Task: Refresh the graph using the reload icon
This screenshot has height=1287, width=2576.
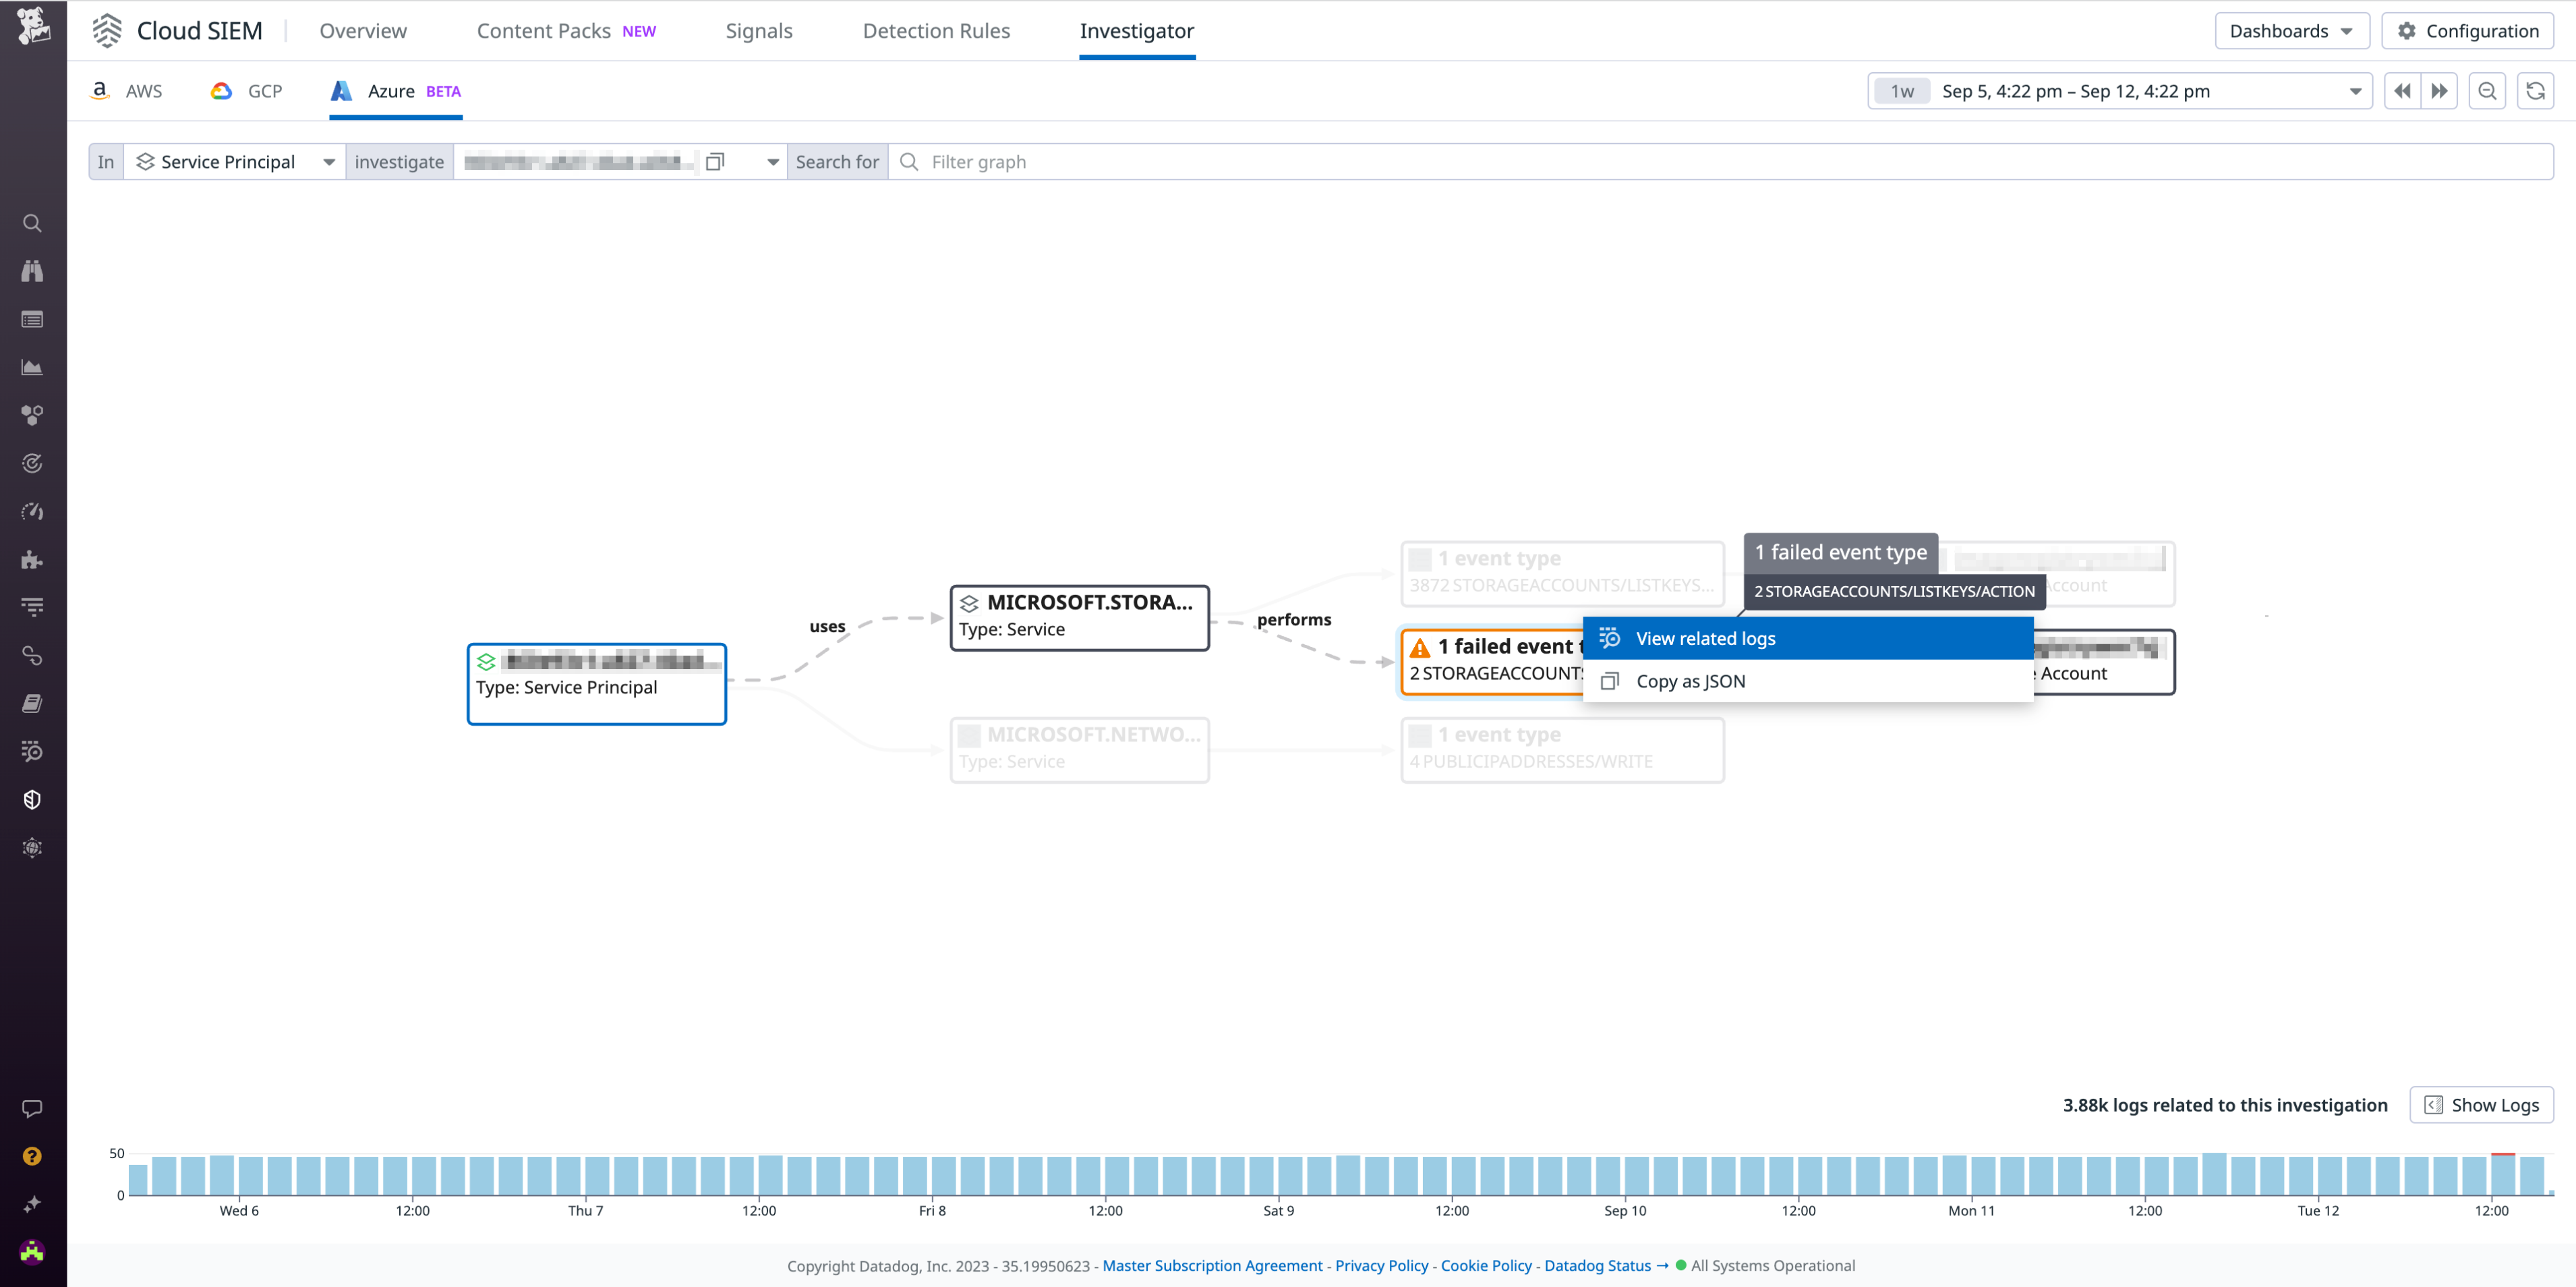Action: click(x=2536, y=90)
